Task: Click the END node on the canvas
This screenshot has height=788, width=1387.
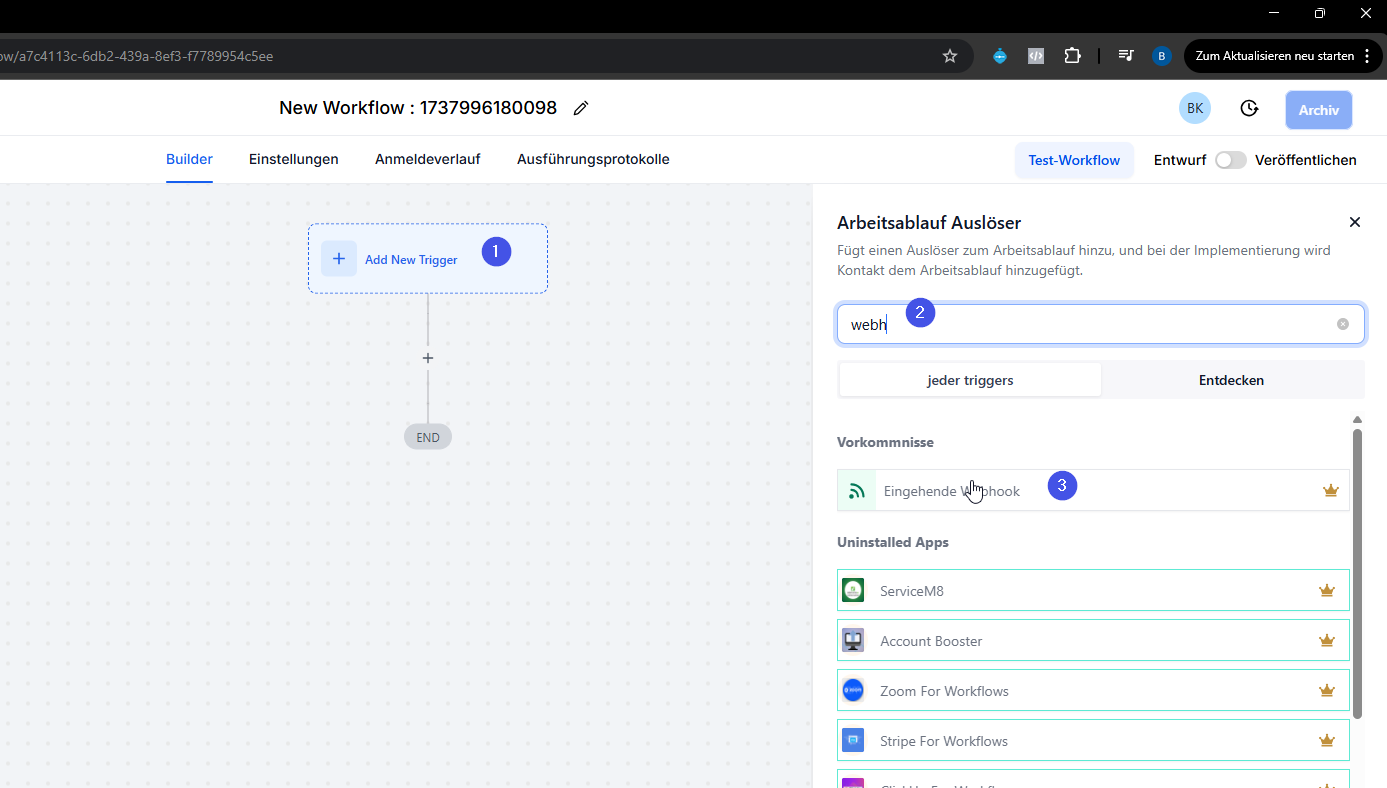Action: tap(428, 437)
